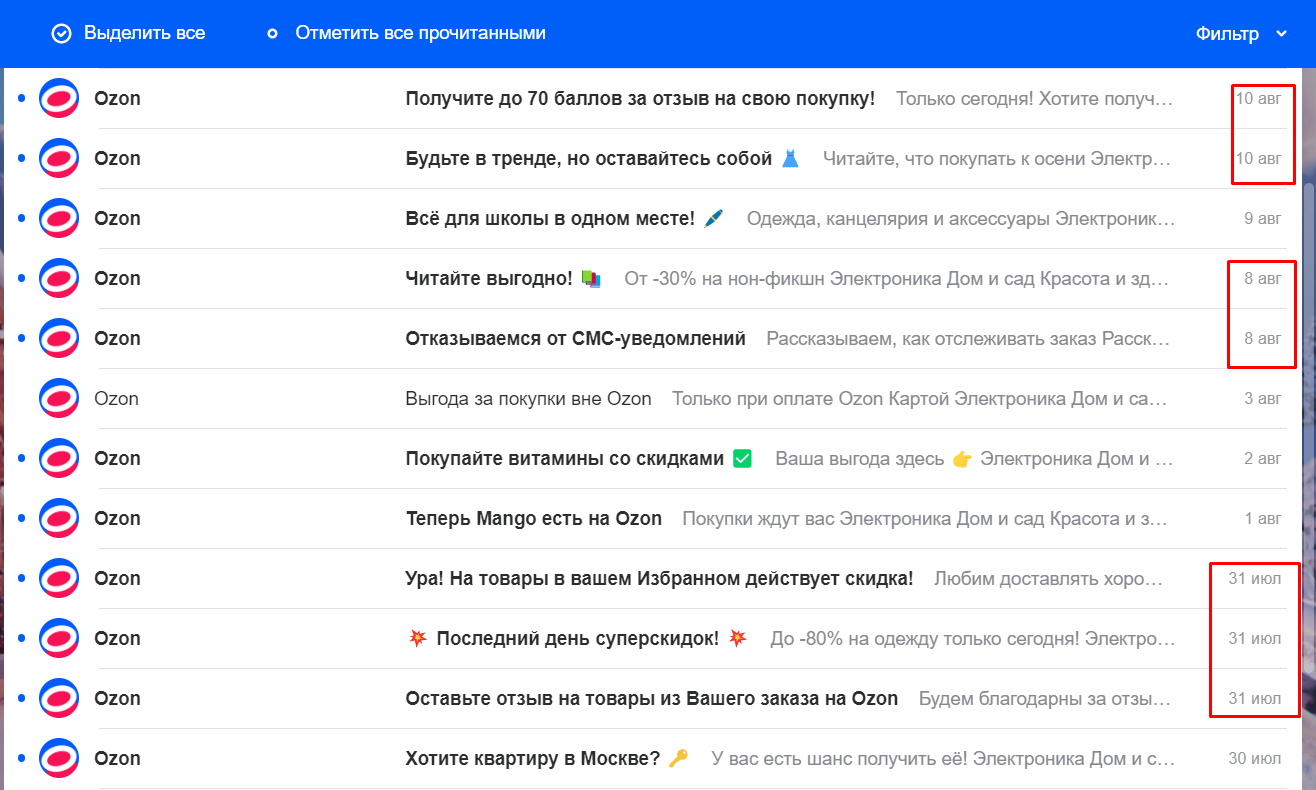Click Ozon avatar on 'Отказываемся от СМС-уведомлений' email

pyautogui.click(x=59, y=338)
